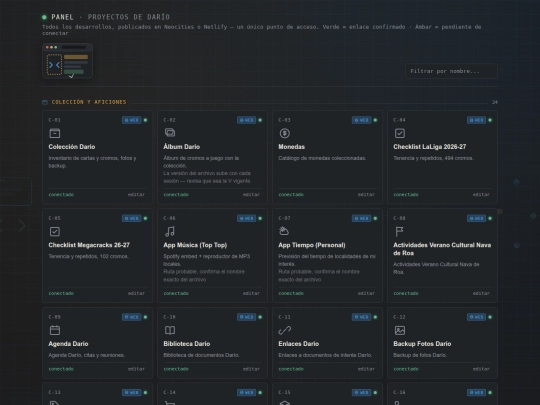The width and height of the screenshot is (540, 405).
Task: Click the Monedas dollar coin icon
Action: click(284, 133)
